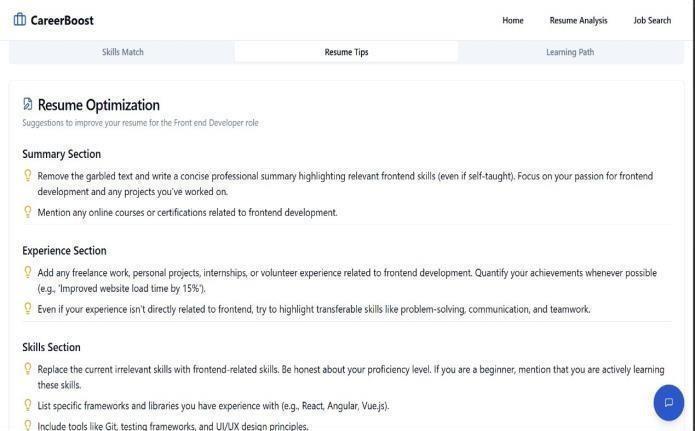Open the floating chat bubble button

(x=668, y=403)
